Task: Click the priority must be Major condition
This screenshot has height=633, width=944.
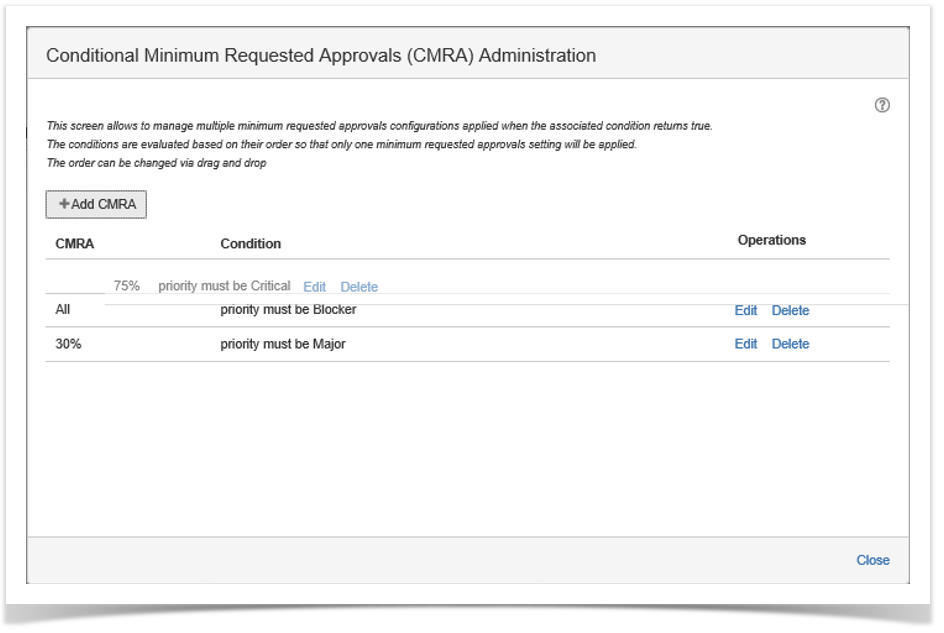Action: (x=283, y=344)
